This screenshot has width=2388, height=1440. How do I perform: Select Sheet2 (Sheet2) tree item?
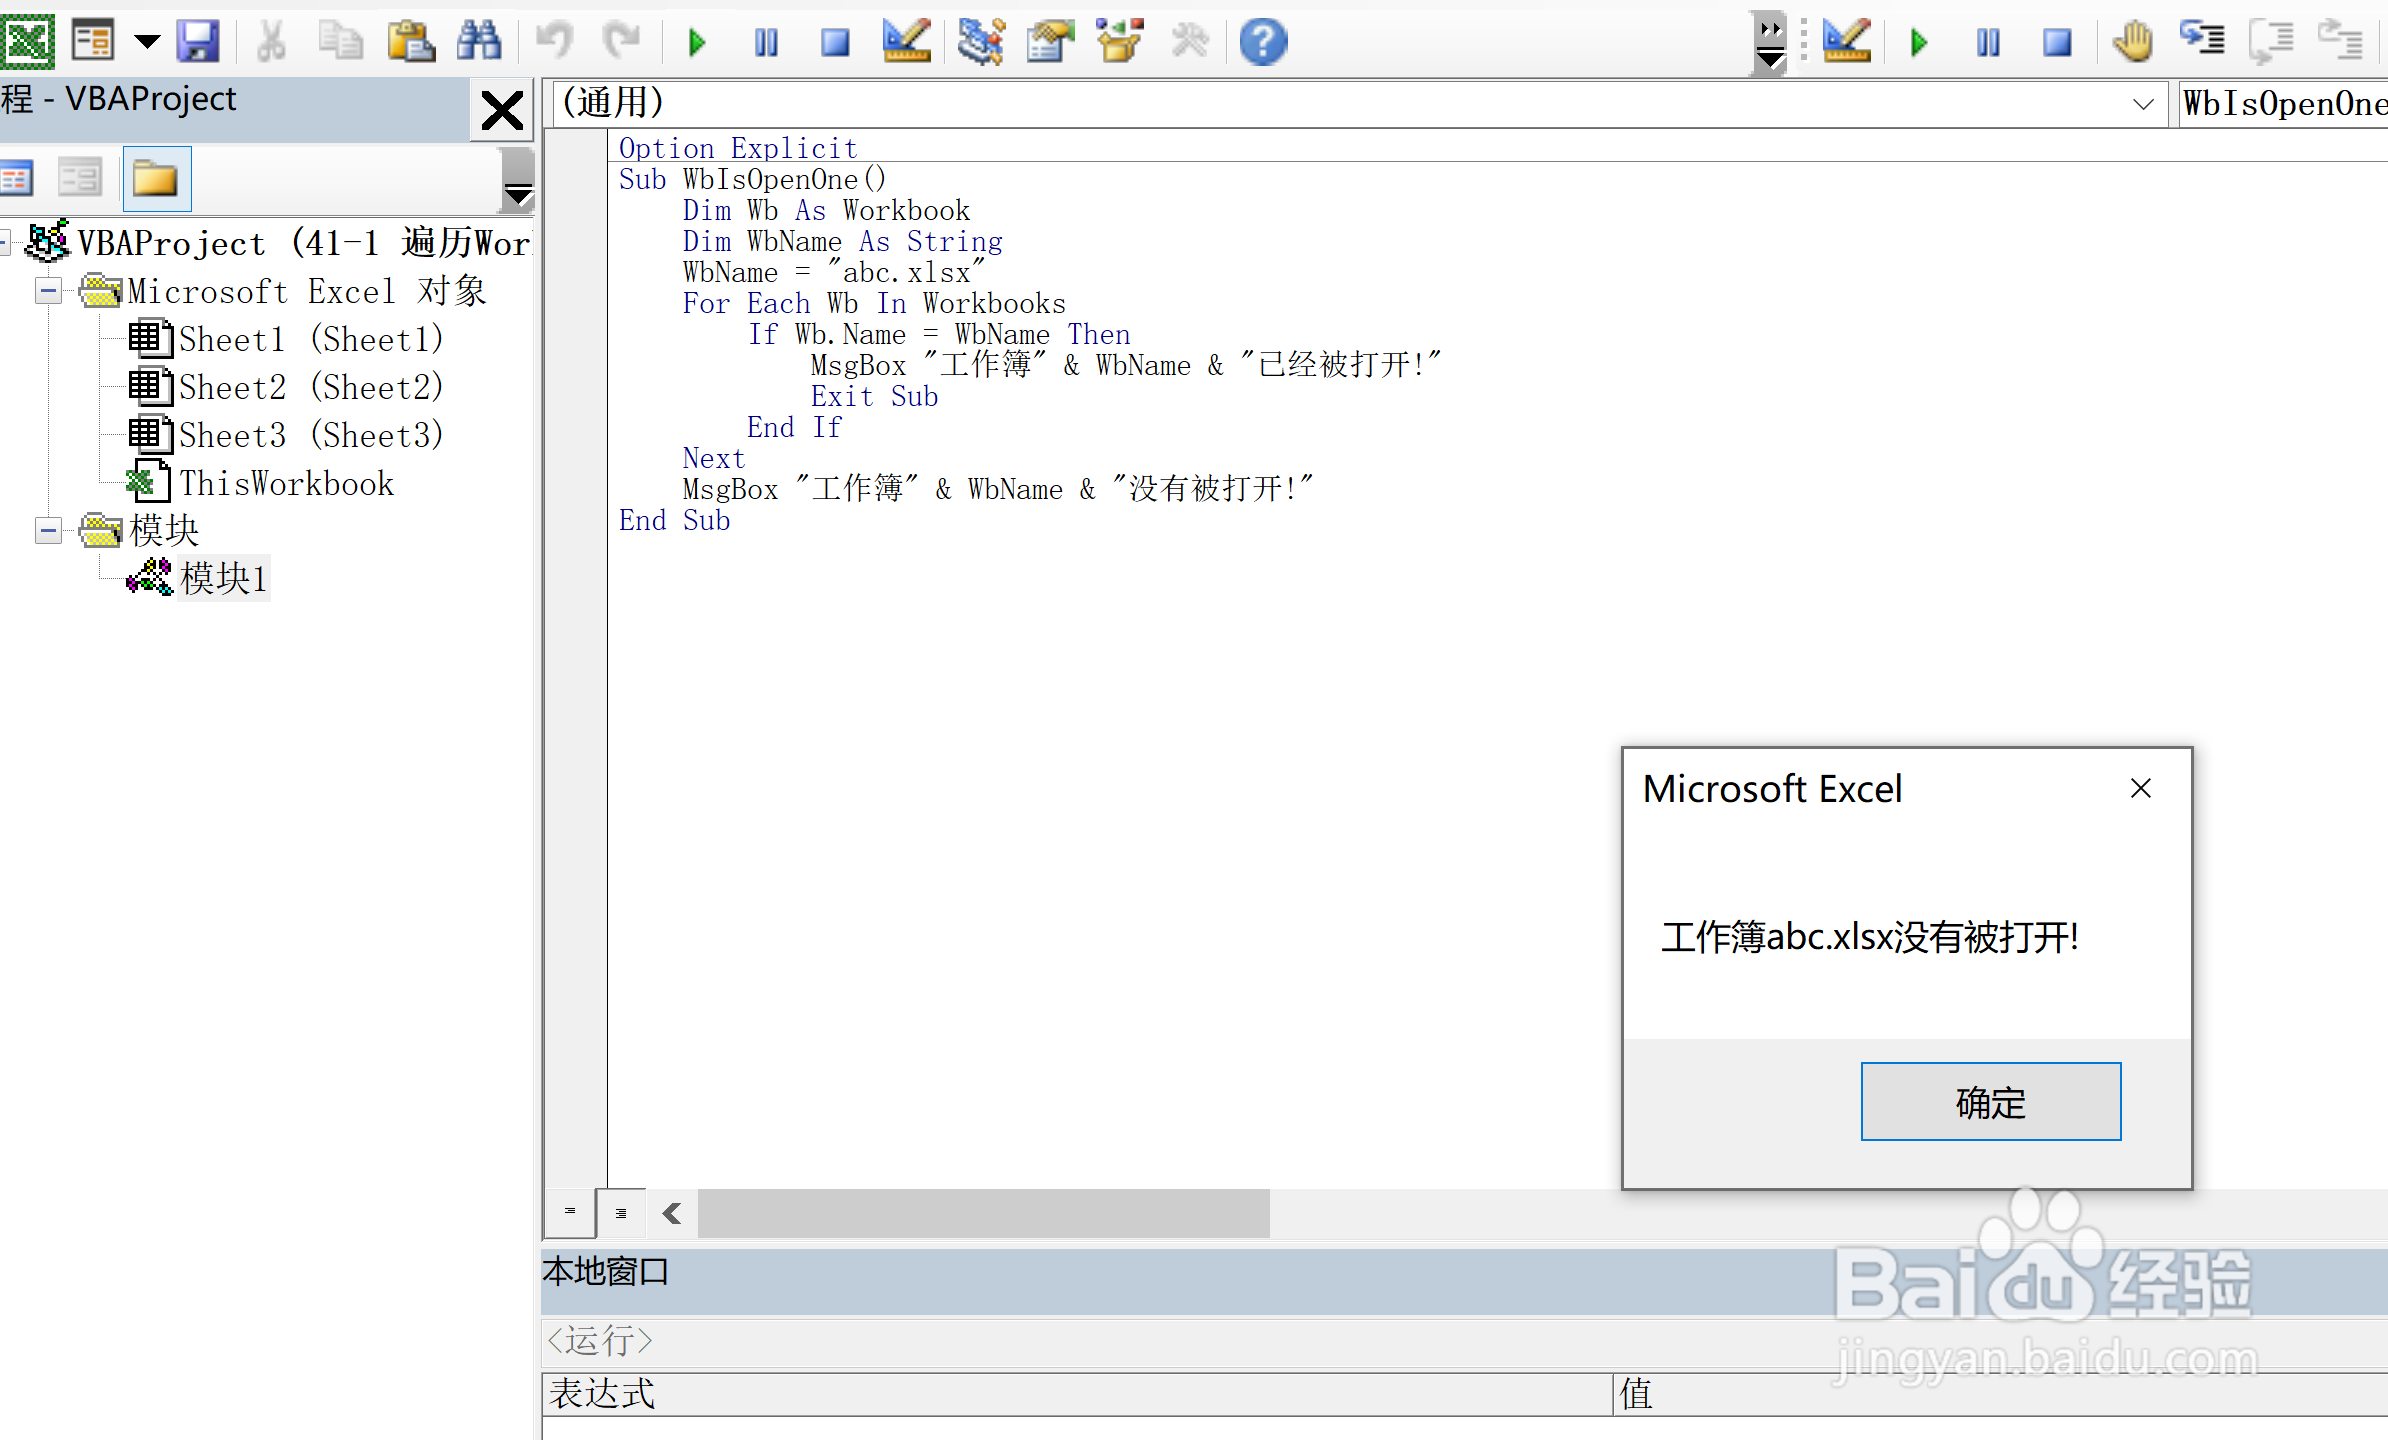point(310,388)
